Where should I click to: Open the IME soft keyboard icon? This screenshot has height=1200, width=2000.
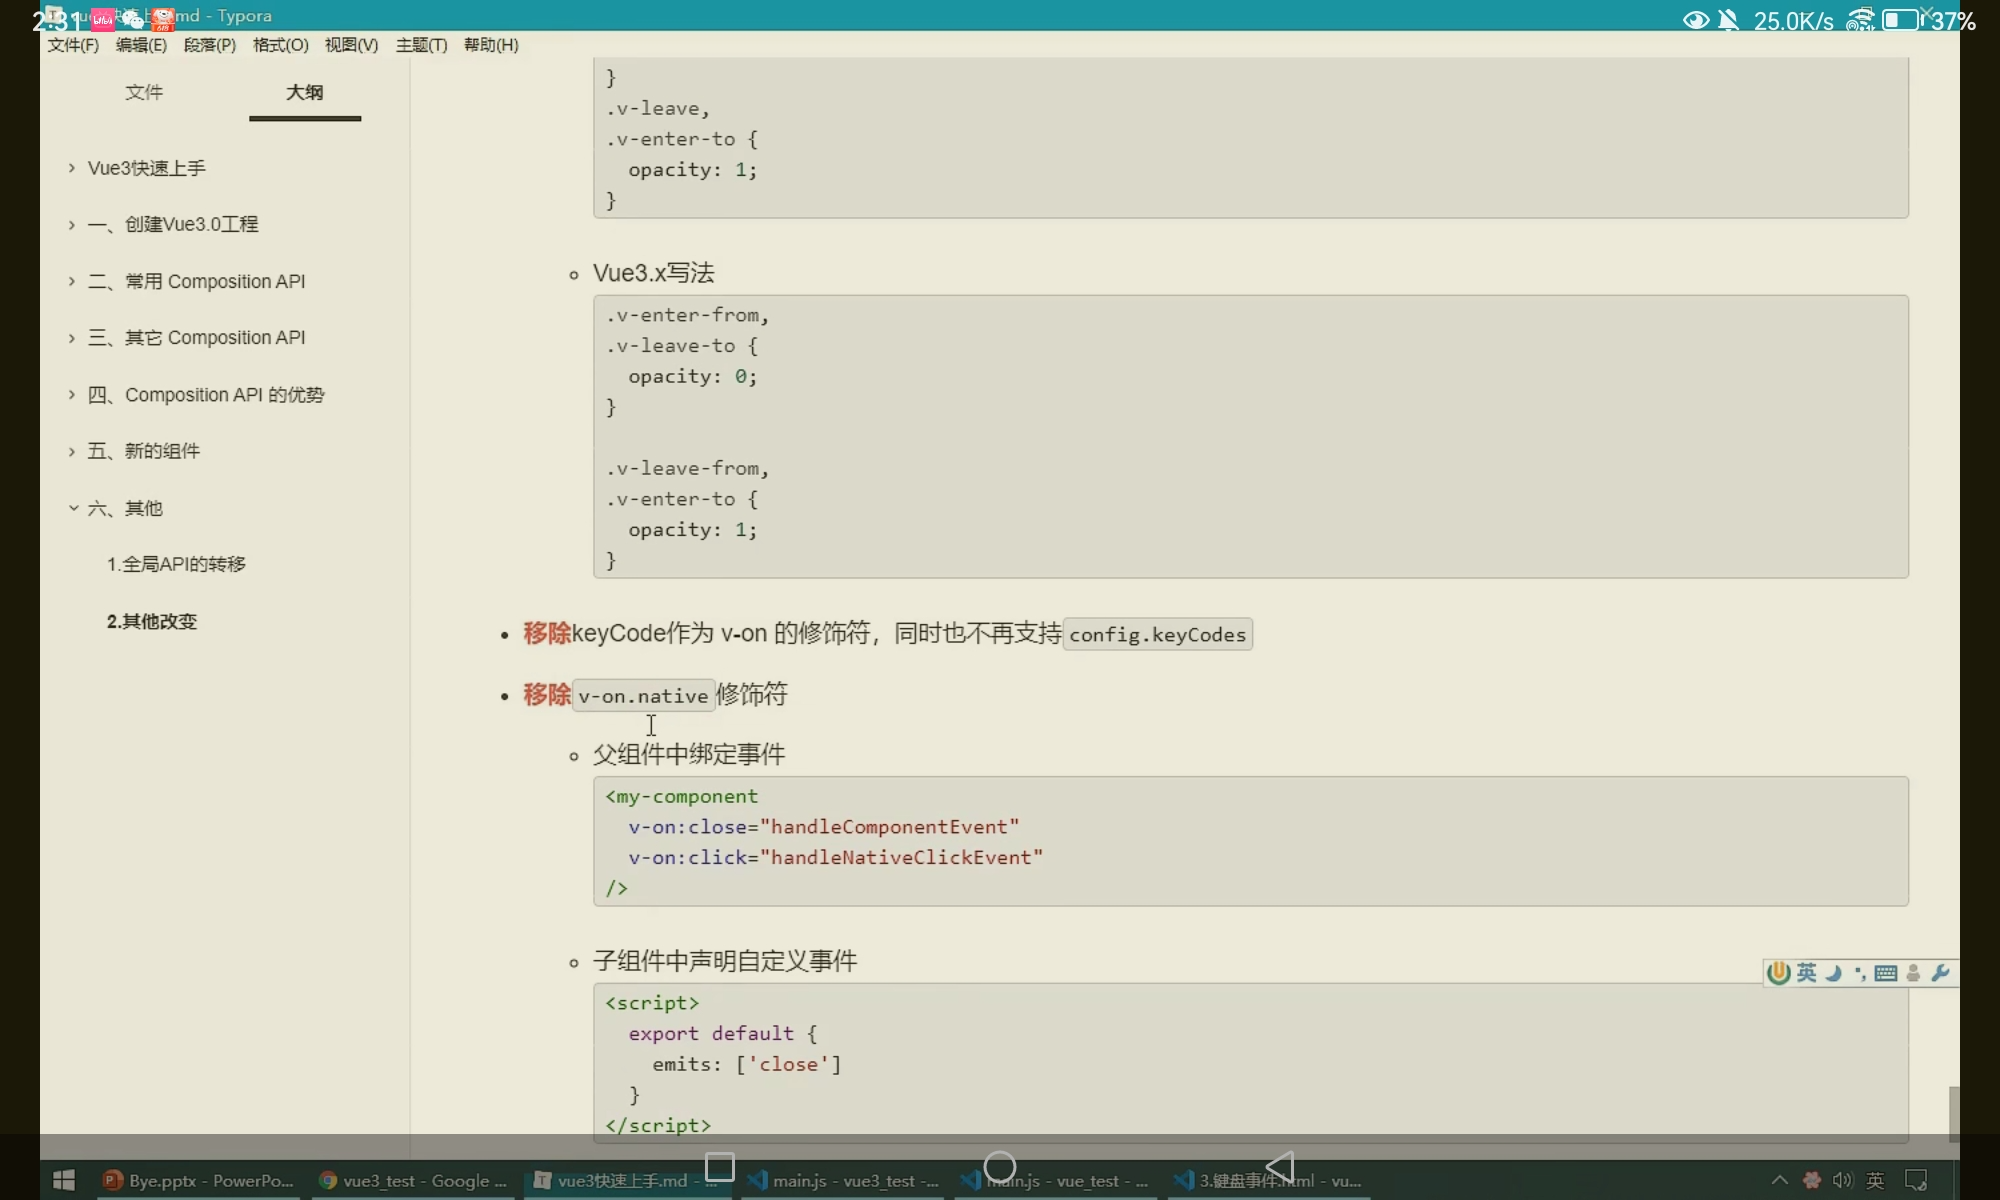pyautogui.click(x=1886, y=973)
